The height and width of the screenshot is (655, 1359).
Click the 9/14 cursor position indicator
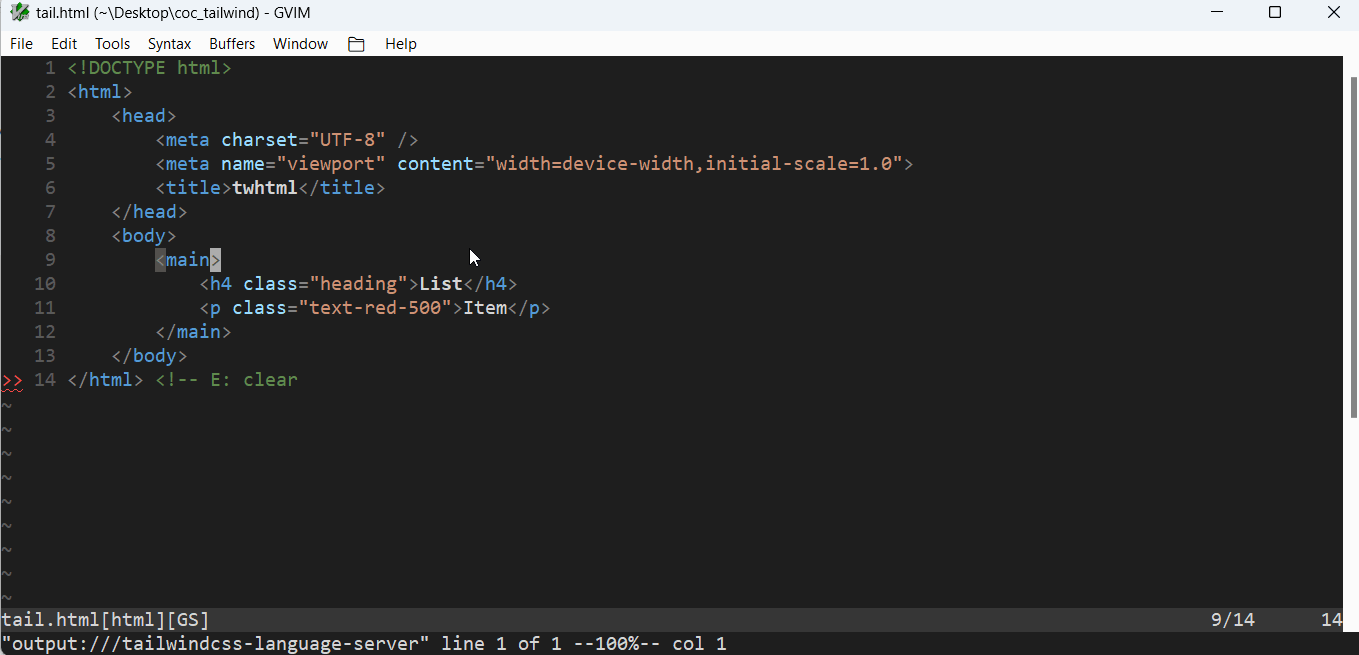coord(1232,619)
